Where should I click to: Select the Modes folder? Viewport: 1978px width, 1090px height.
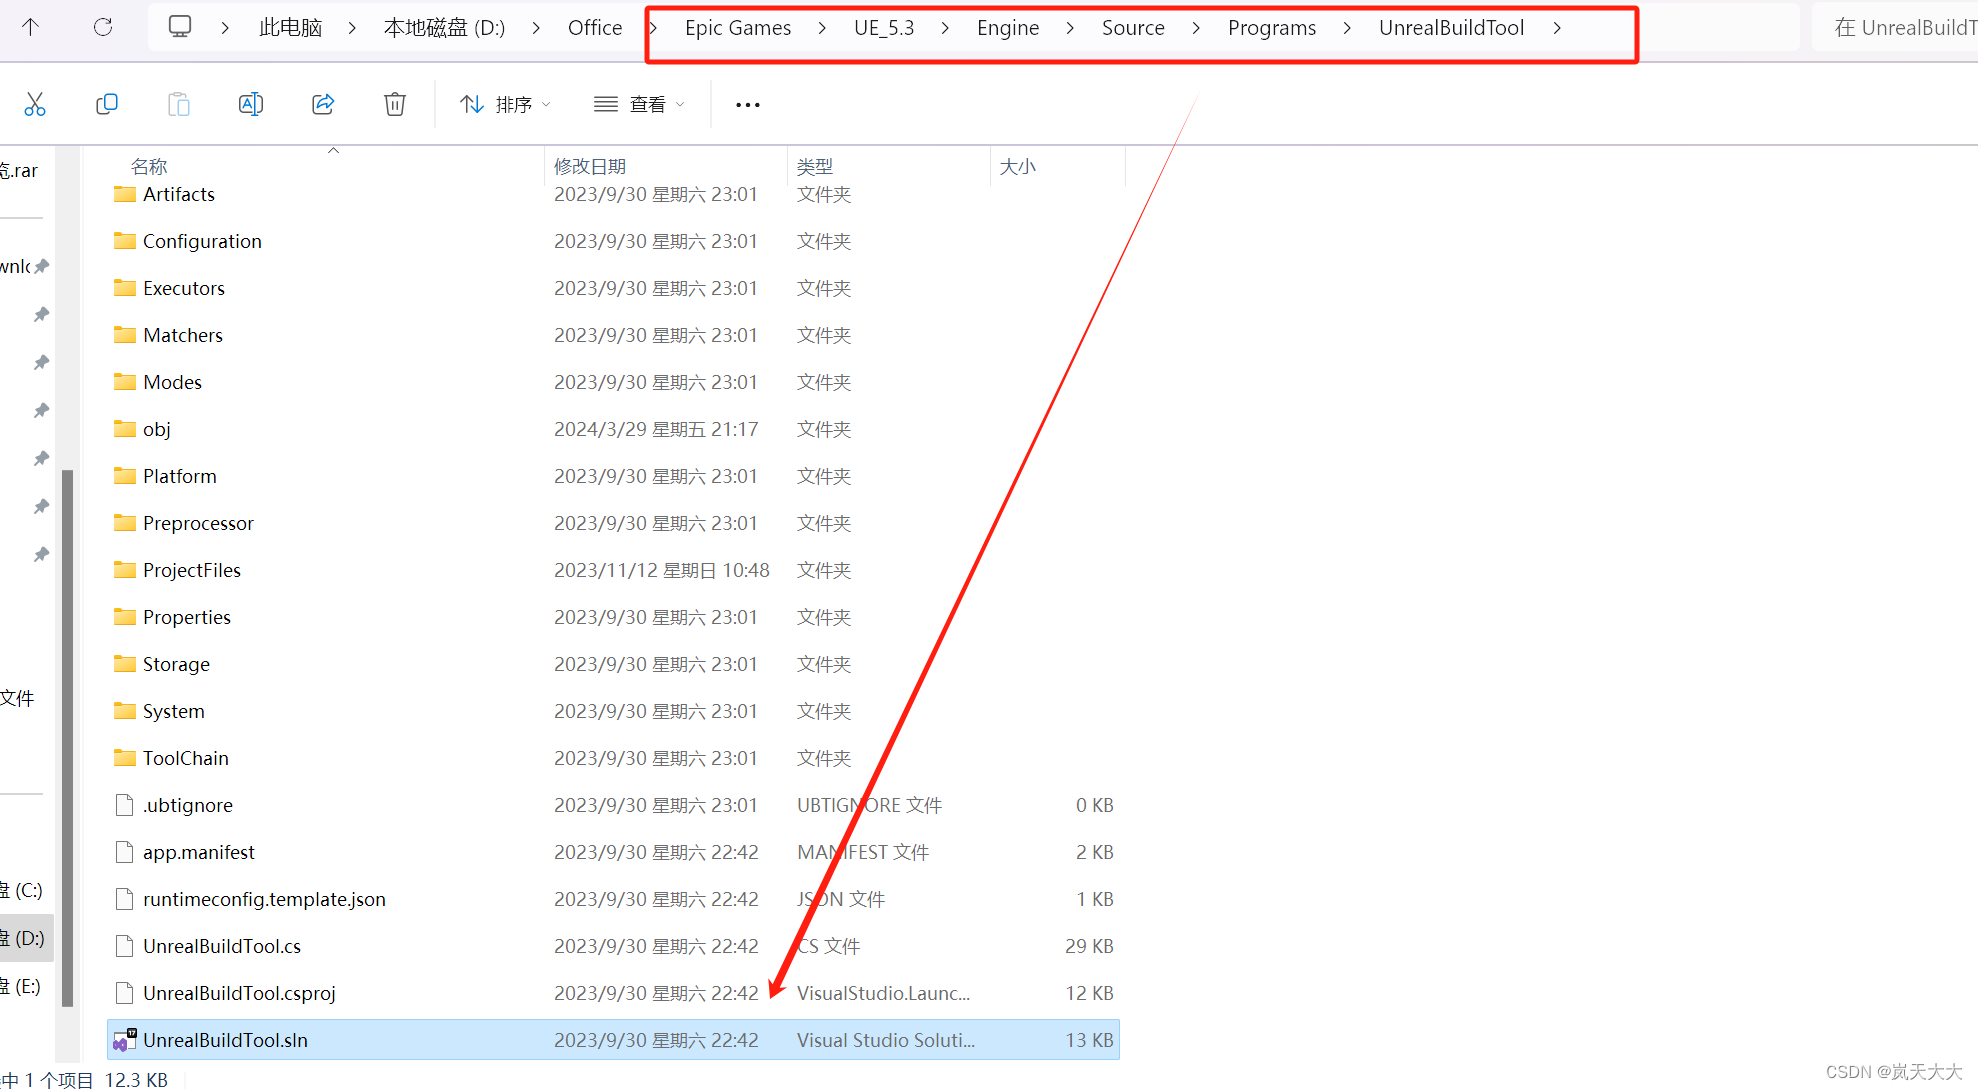click(x=172, y=382)
